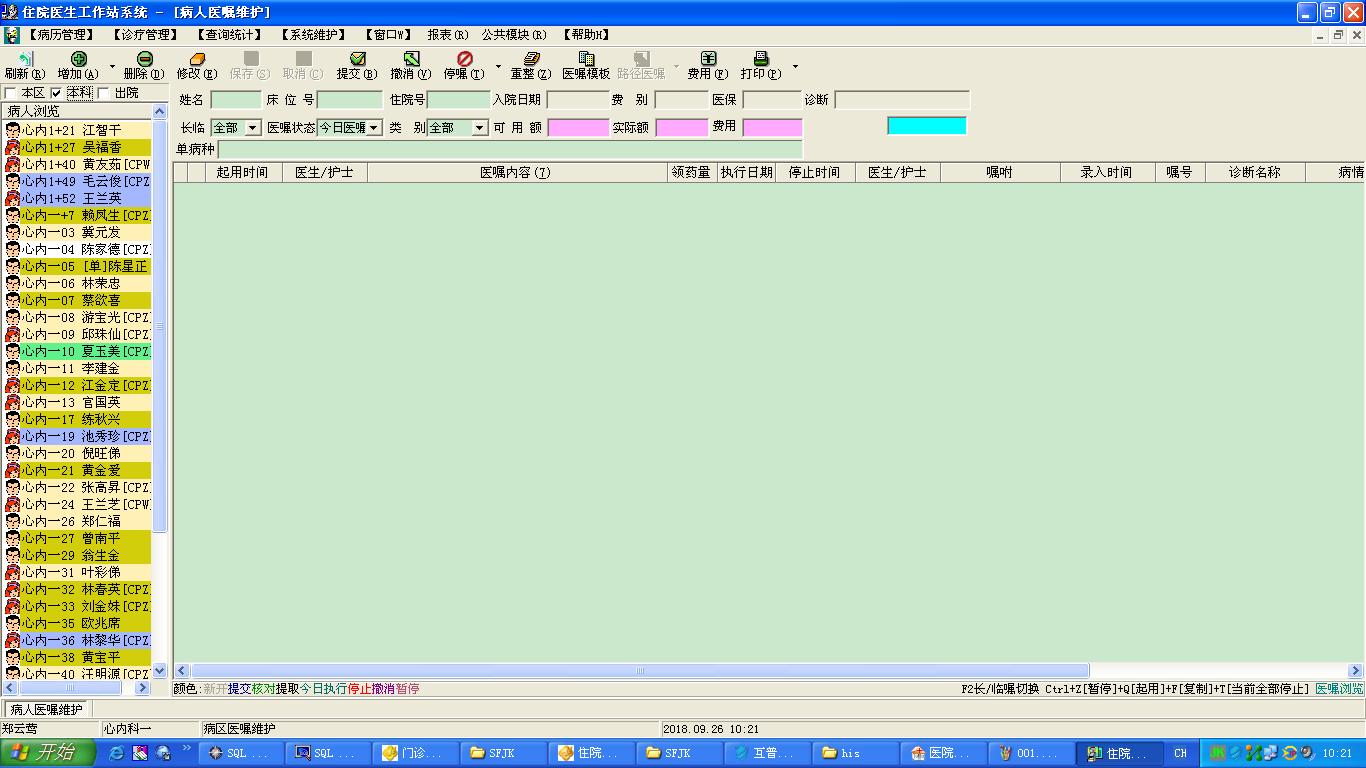Open the 【诊疗管理】 menu
The width and height of the screenshot is (1366, 768).
click(x=146, y=35)
